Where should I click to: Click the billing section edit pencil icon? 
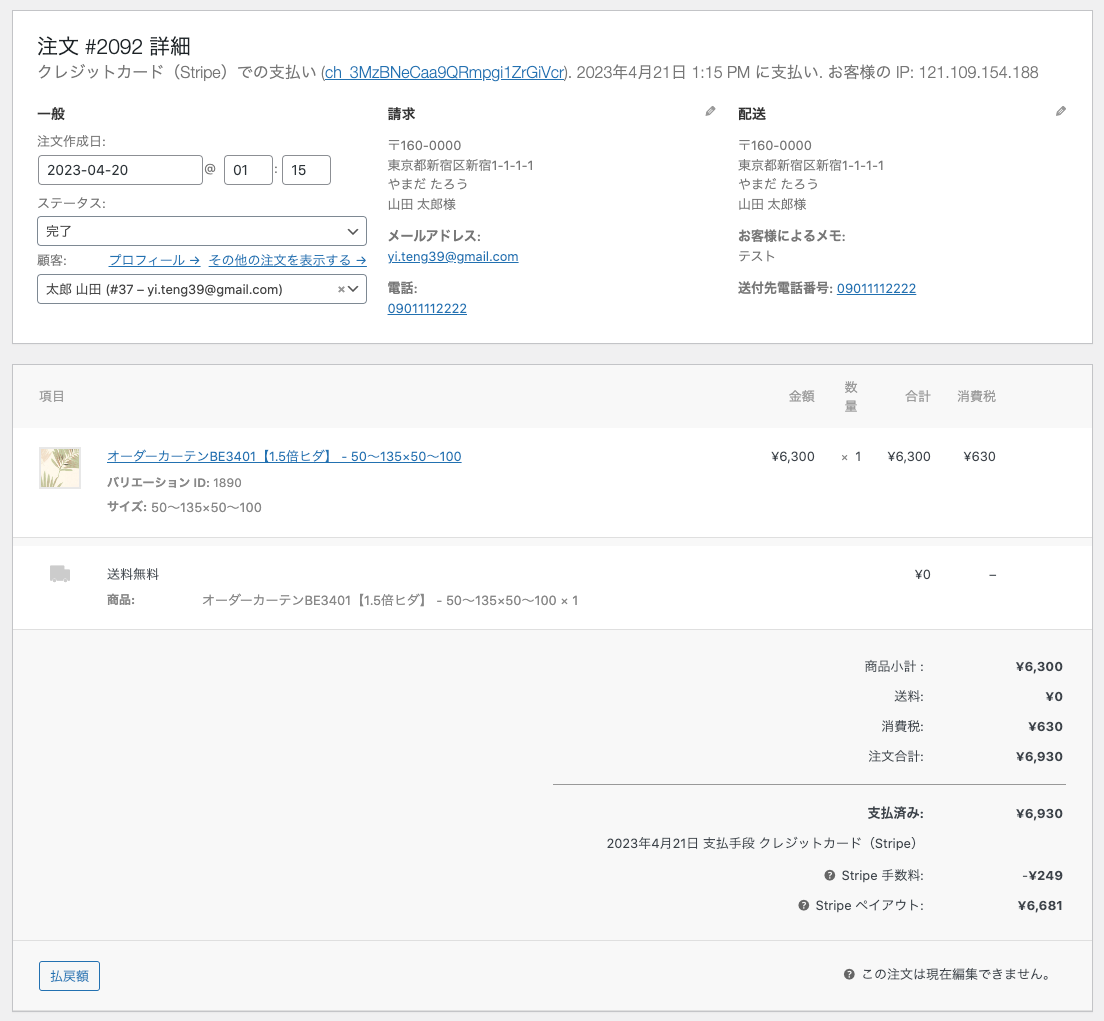point(710,112)
